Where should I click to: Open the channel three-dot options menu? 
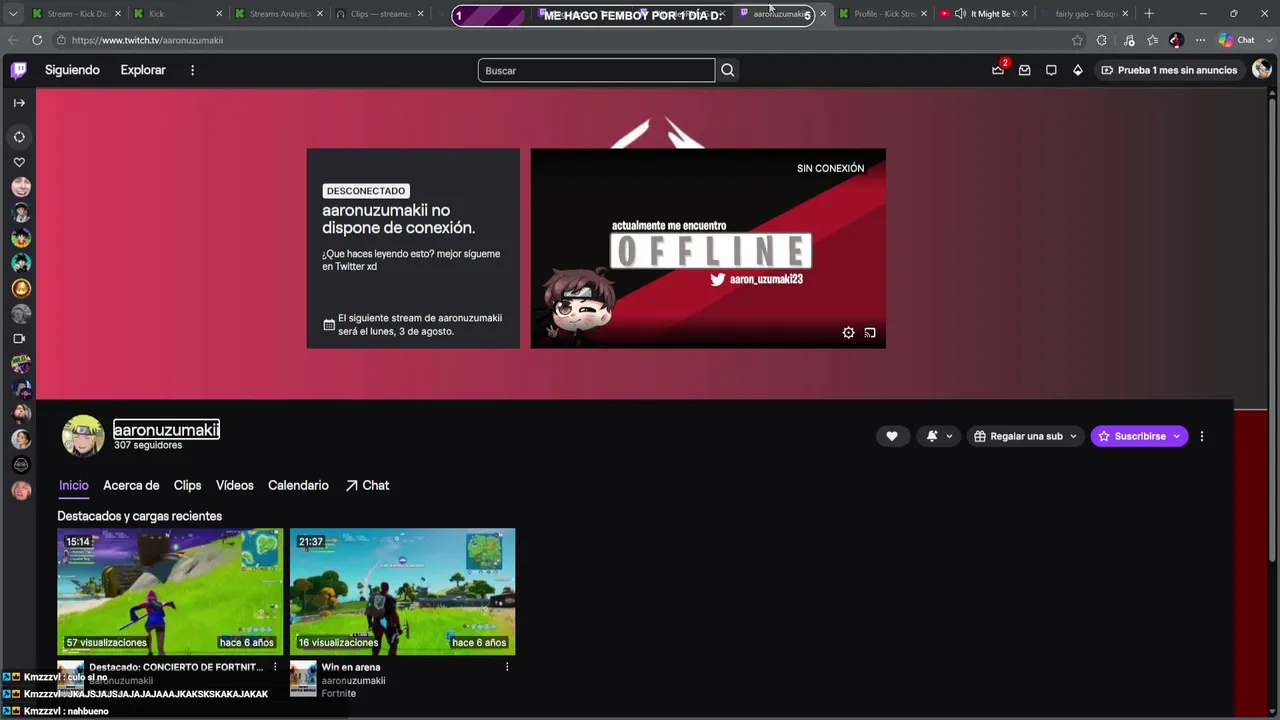click(1202, 436)
